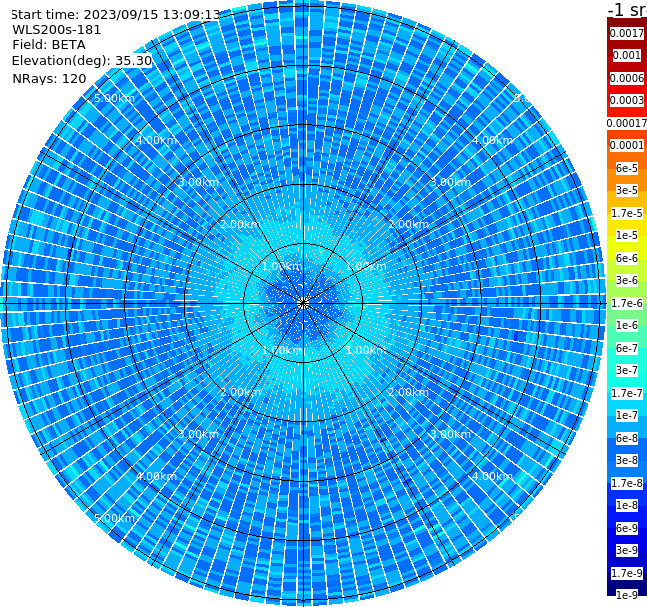Image resolution: width=647 pixels, height=607 pixels.
Task: Select the lower-right 1.00km ring label
Action: coord(366,350)
